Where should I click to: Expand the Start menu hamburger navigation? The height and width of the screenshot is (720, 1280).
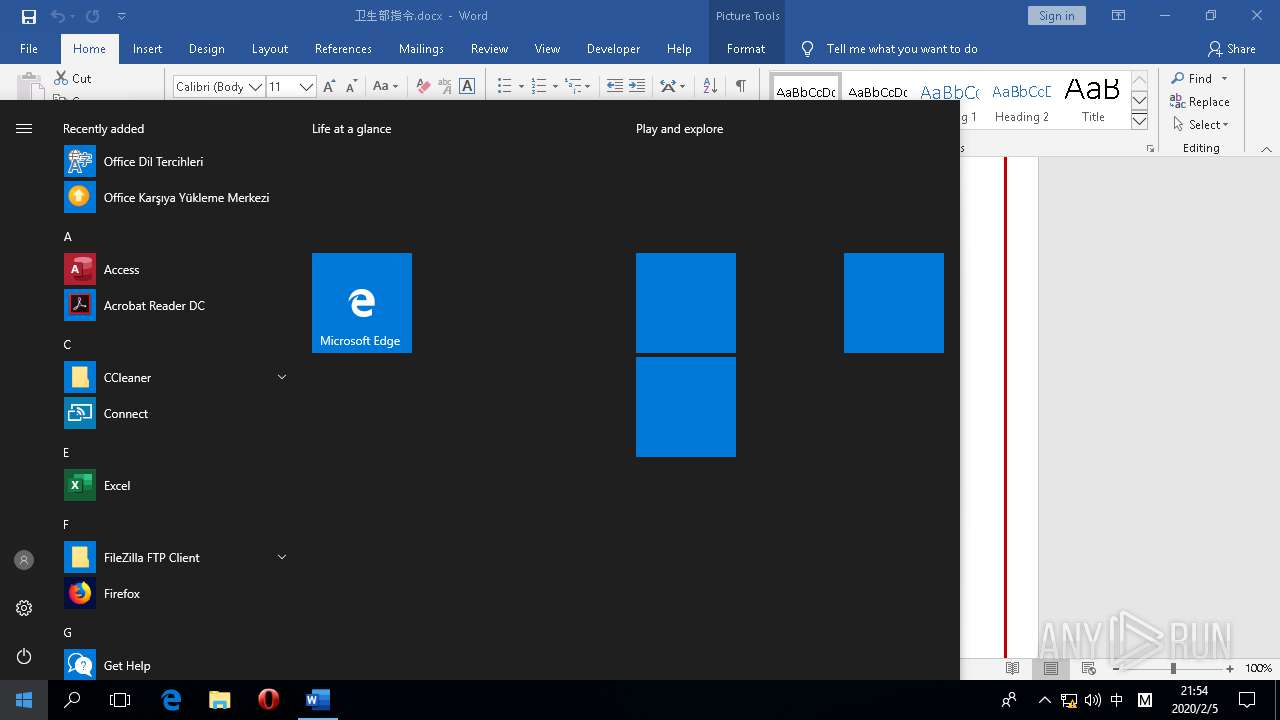(x=24, y=128)
